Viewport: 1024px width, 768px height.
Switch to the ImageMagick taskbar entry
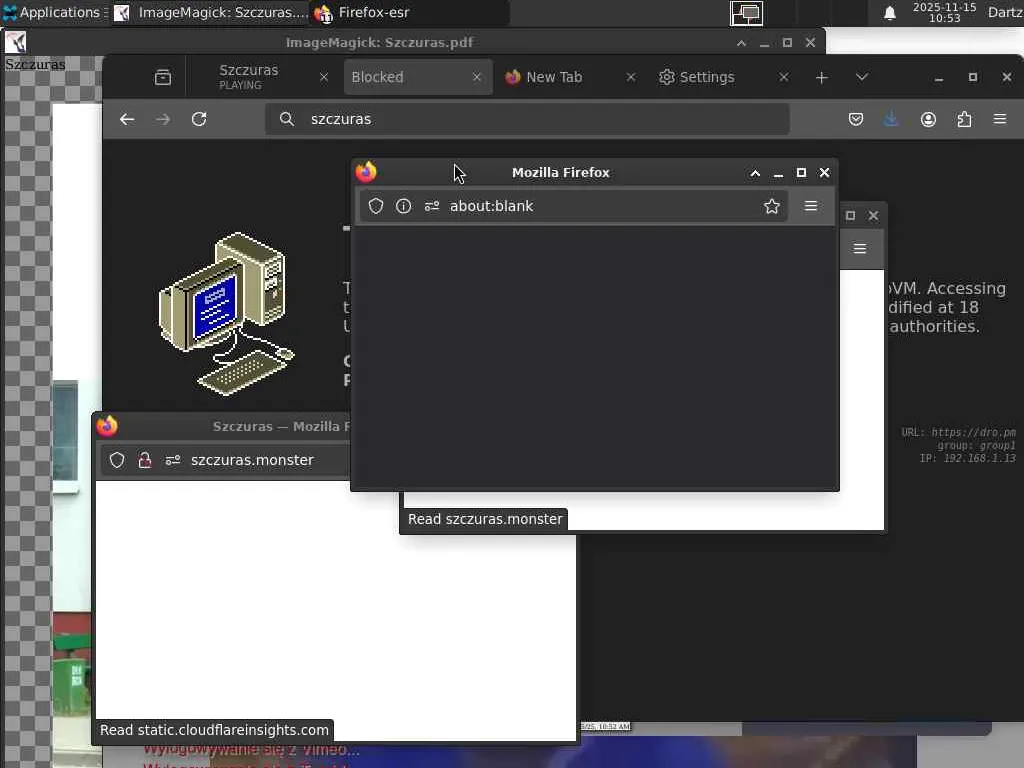coord(210,12)
